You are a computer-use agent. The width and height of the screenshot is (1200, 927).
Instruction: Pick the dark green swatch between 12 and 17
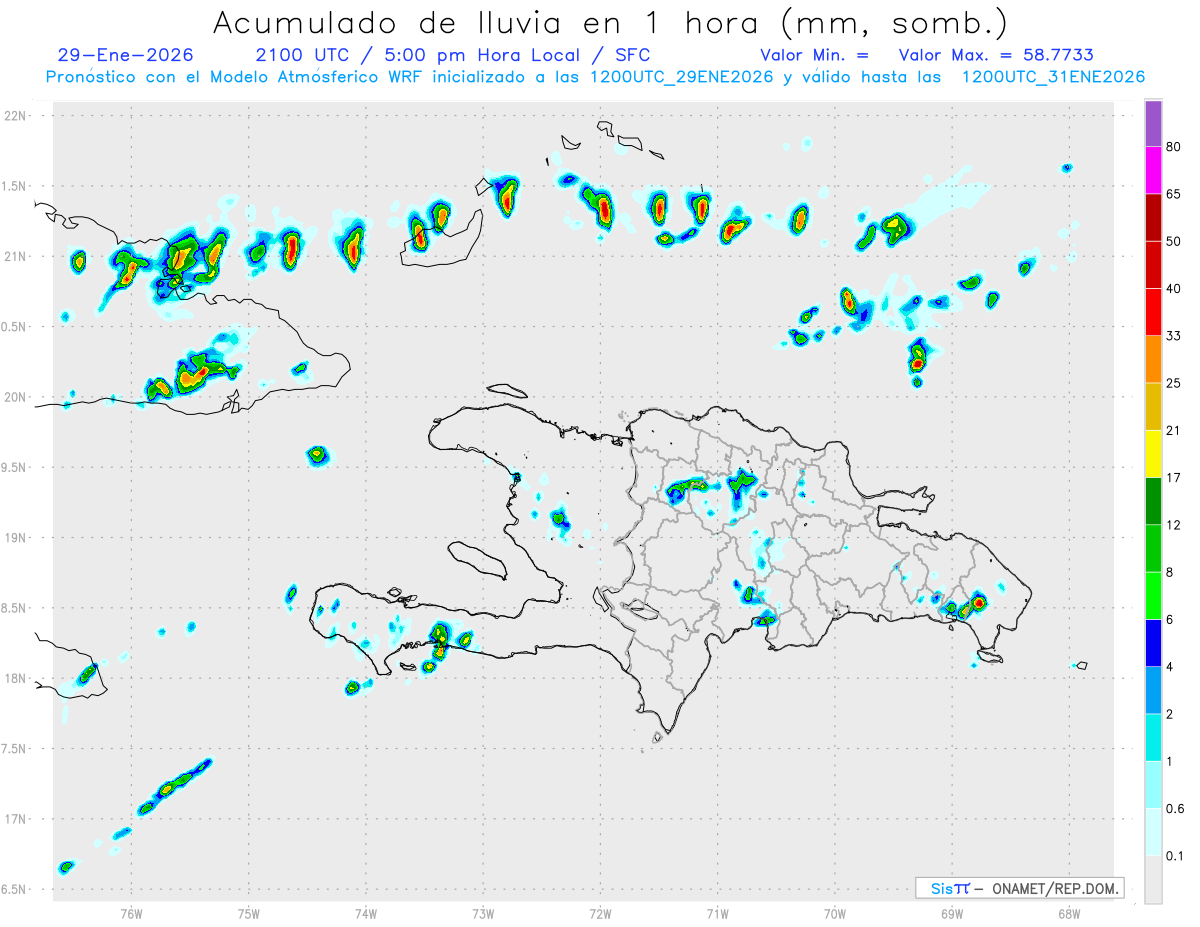click(x=1153, y=501)
